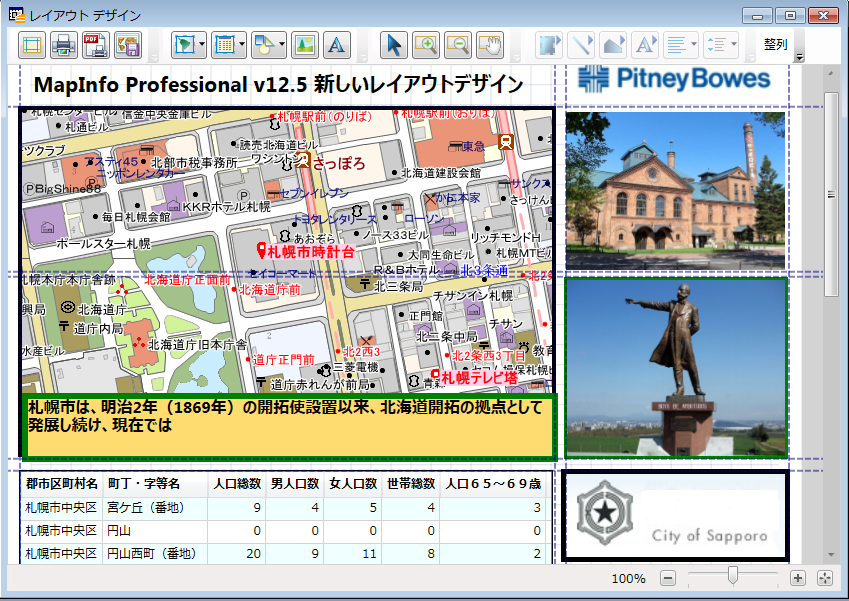Viewport: 849px width, 601px height.
Task: Click the 人口６５～６９歳 column header
Action: click(x=493, y=484)
